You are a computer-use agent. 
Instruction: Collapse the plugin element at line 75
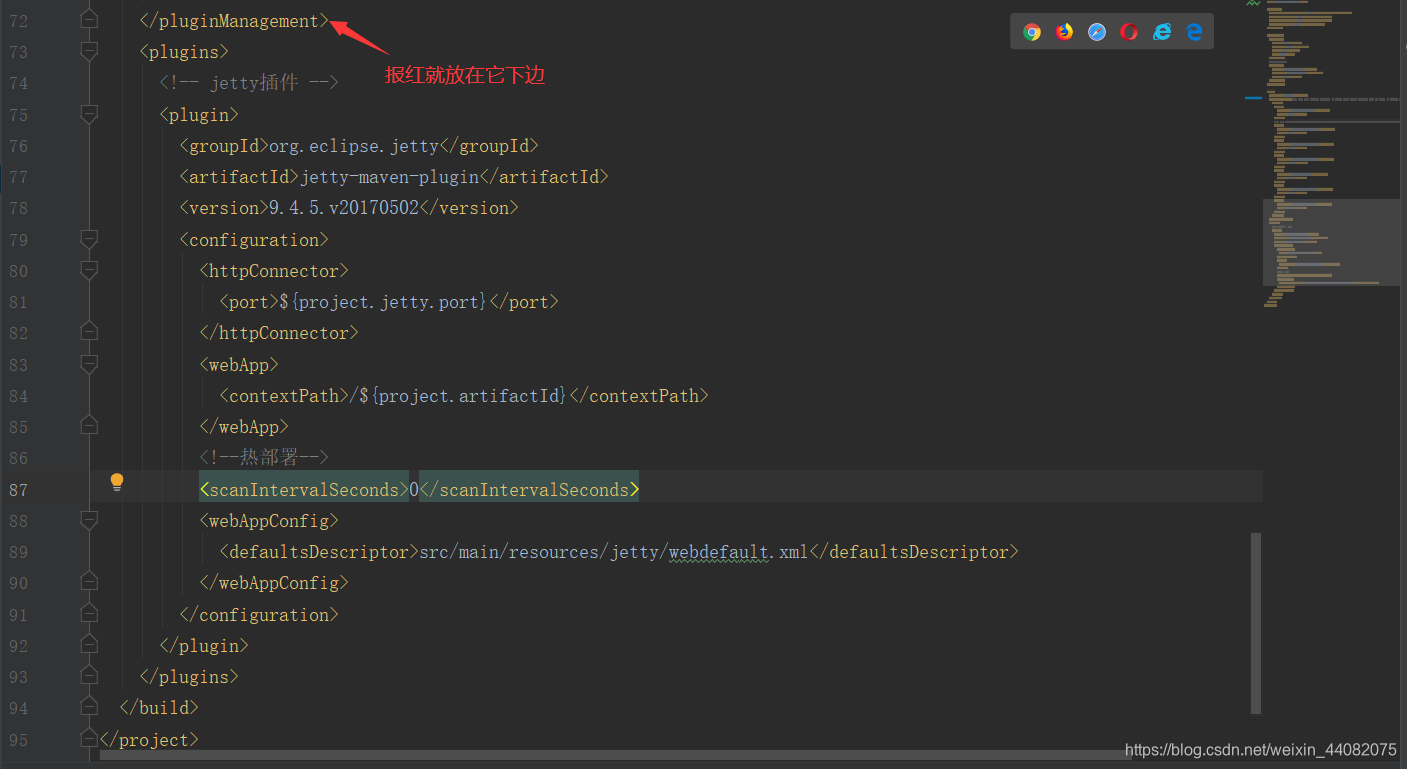(x=88, y=114)
